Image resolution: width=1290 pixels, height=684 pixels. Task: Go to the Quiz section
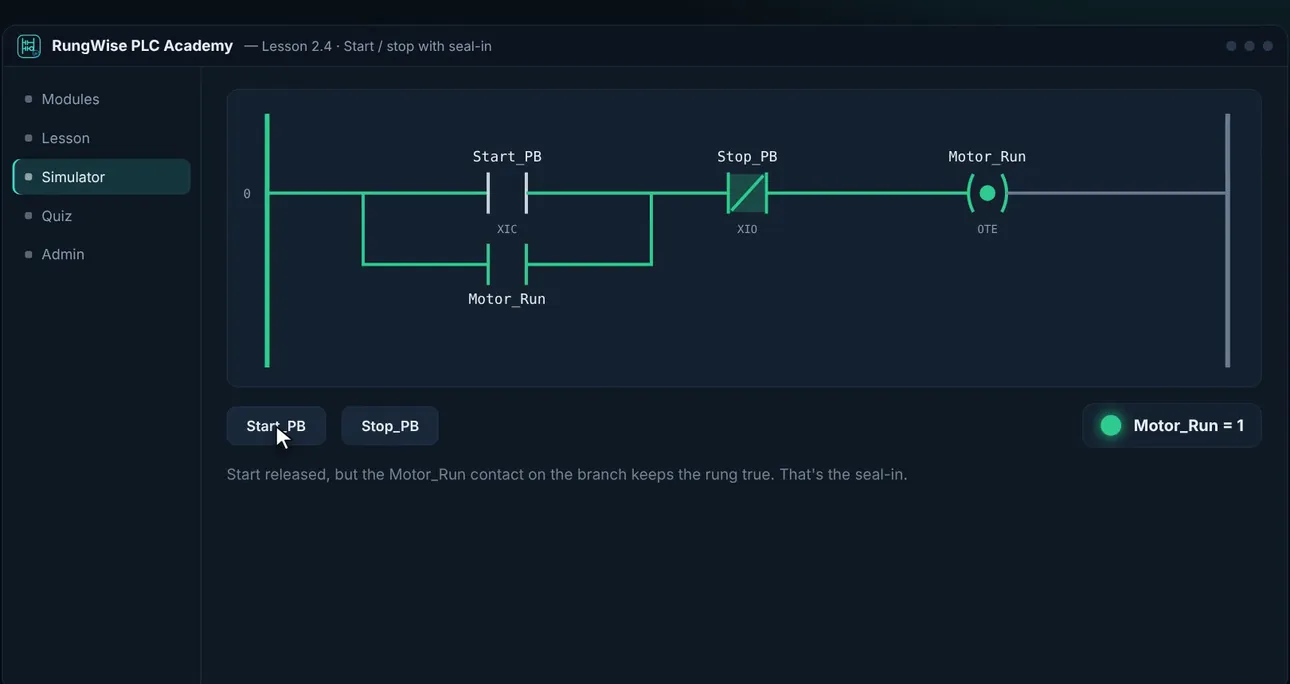click(101, 216)
